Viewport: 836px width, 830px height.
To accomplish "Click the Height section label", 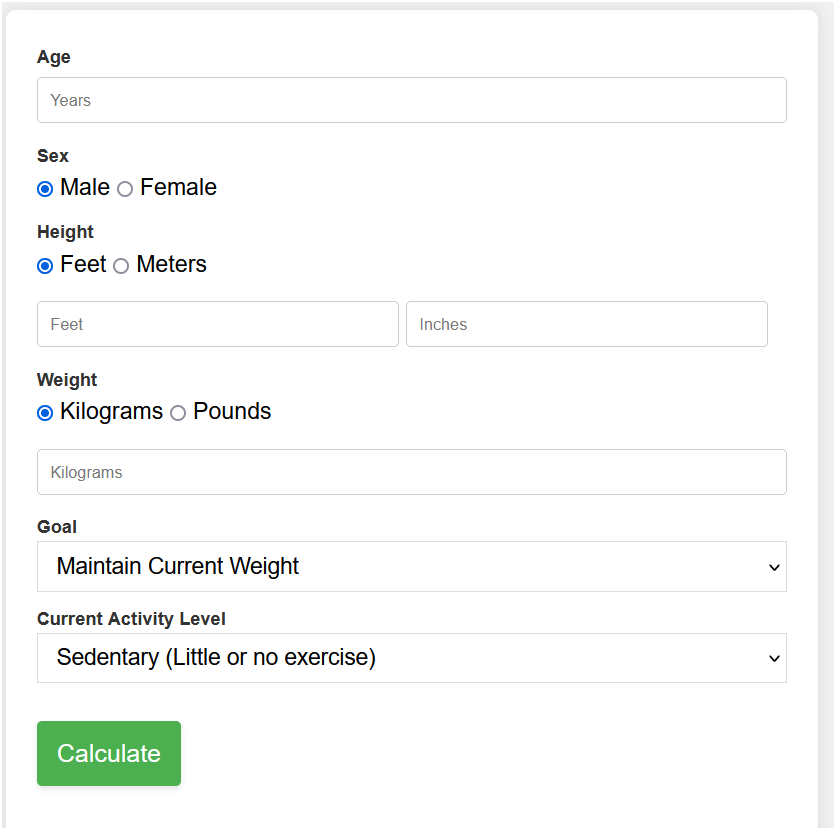I will tap(64, 232).
